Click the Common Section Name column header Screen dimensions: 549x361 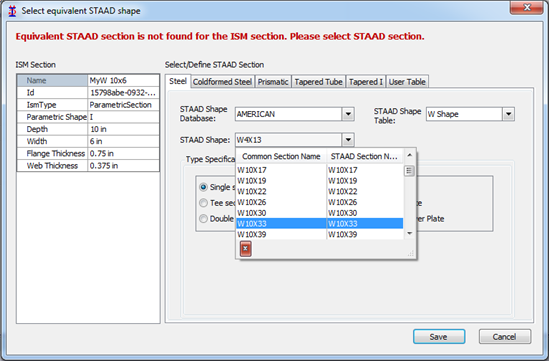[281, 156]
